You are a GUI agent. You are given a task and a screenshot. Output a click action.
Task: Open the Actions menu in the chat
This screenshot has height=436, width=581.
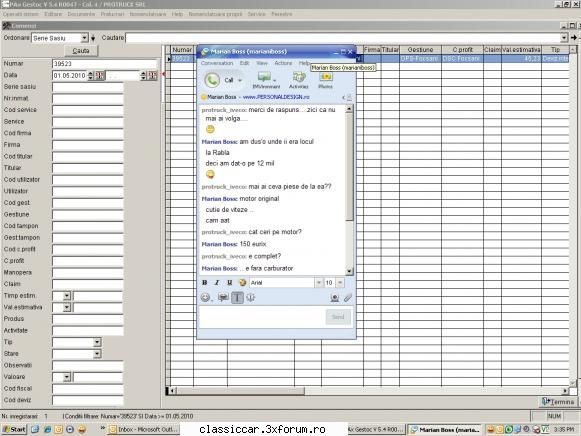click(x=283, y=63)
